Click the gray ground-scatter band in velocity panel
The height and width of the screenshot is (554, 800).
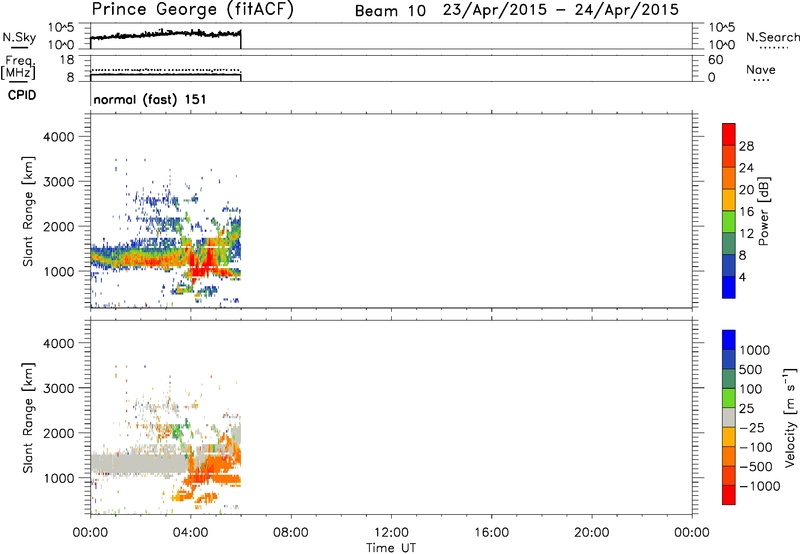click(138, 463)
